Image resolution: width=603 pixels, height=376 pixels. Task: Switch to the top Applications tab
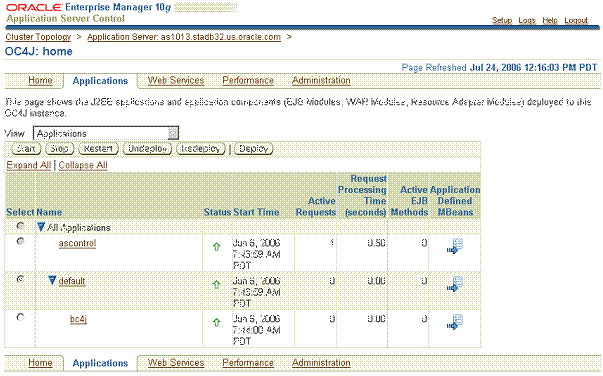coord(100,81)
